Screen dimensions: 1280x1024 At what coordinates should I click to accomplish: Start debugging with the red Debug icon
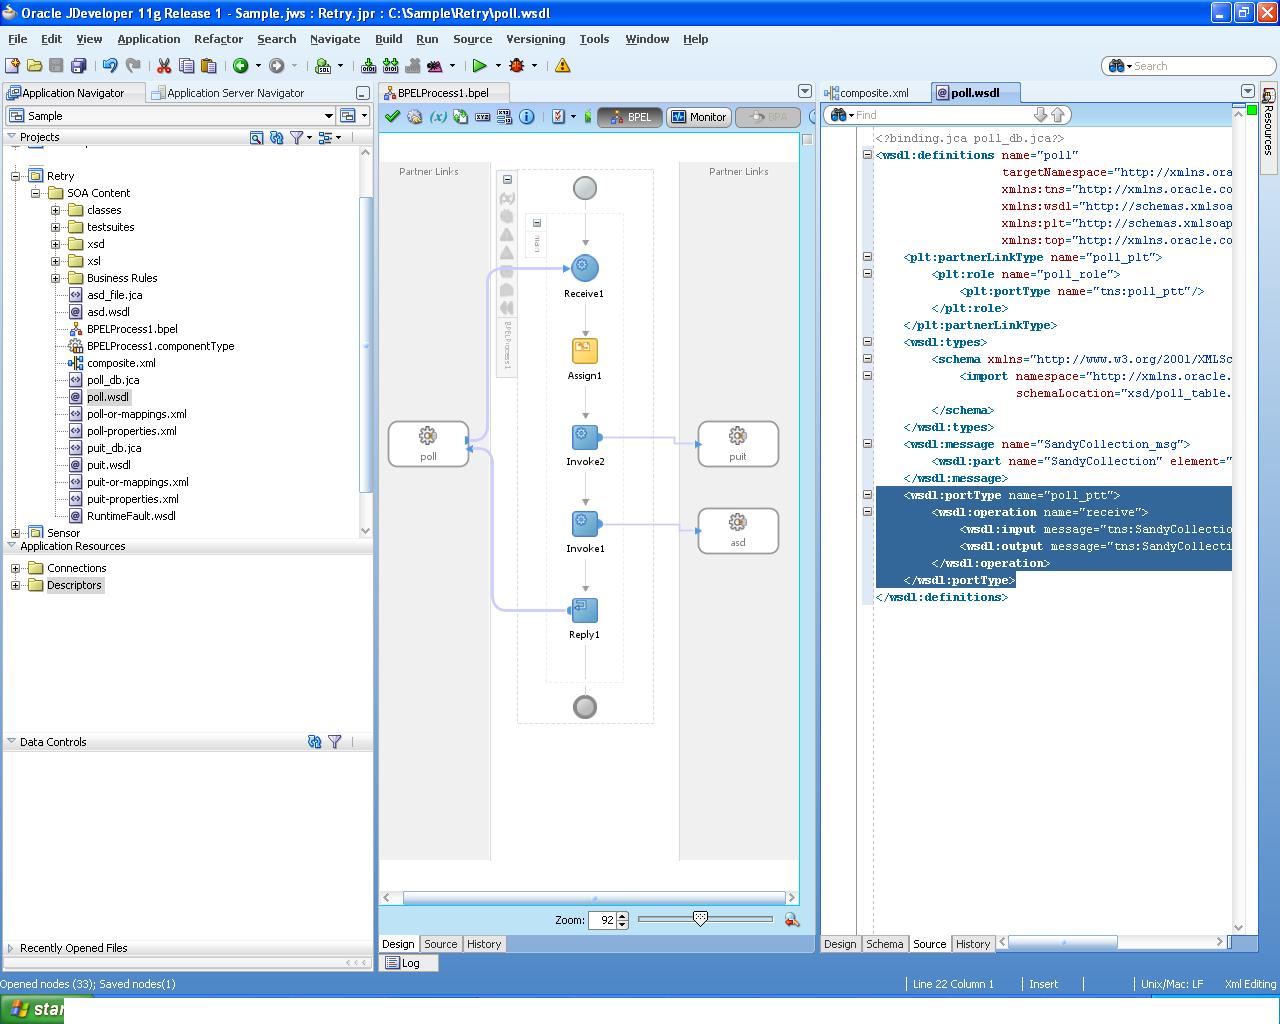[x=518, y=66]
